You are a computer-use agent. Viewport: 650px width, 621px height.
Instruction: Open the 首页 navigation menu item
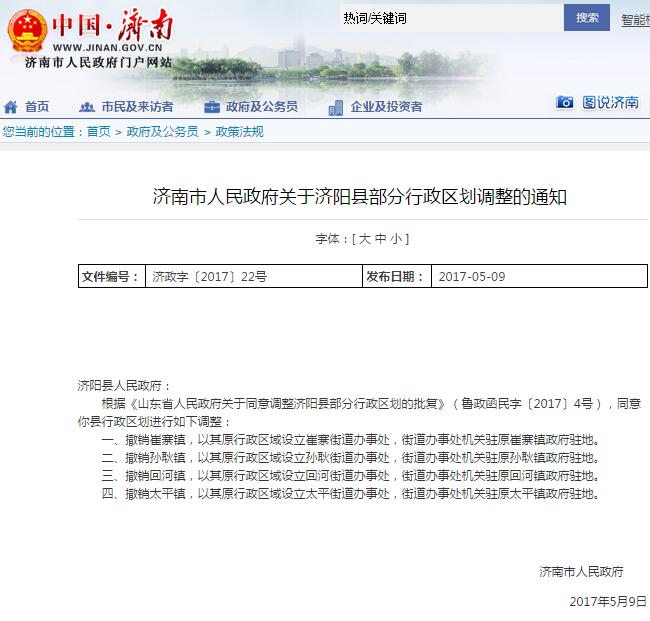click(x=37, y=107)
